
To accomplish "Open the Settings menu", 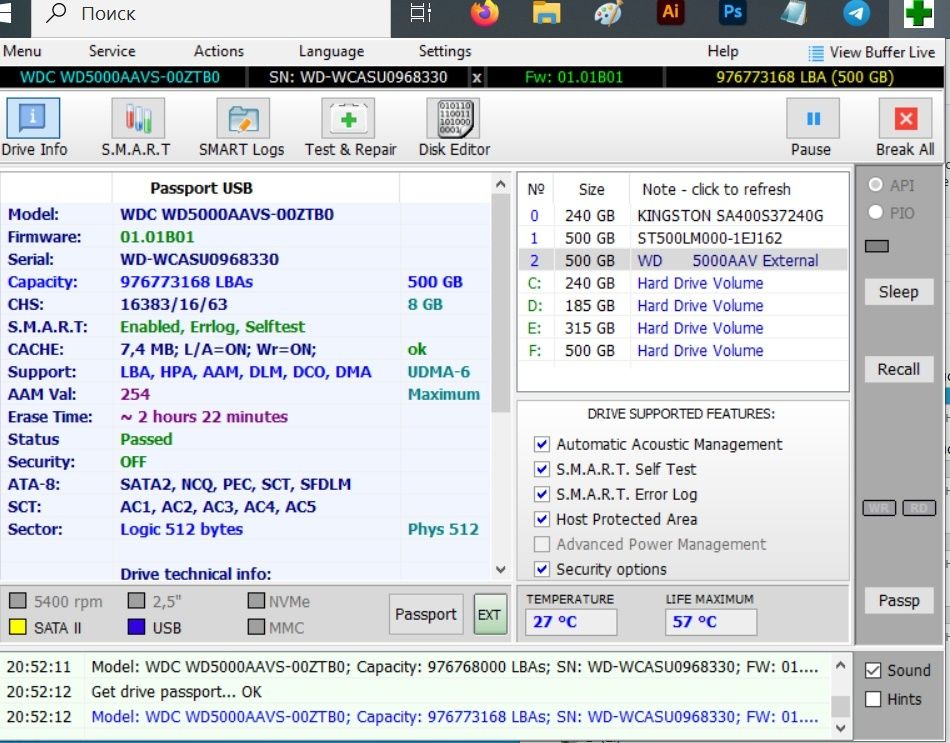I will [x=445, y=51].
